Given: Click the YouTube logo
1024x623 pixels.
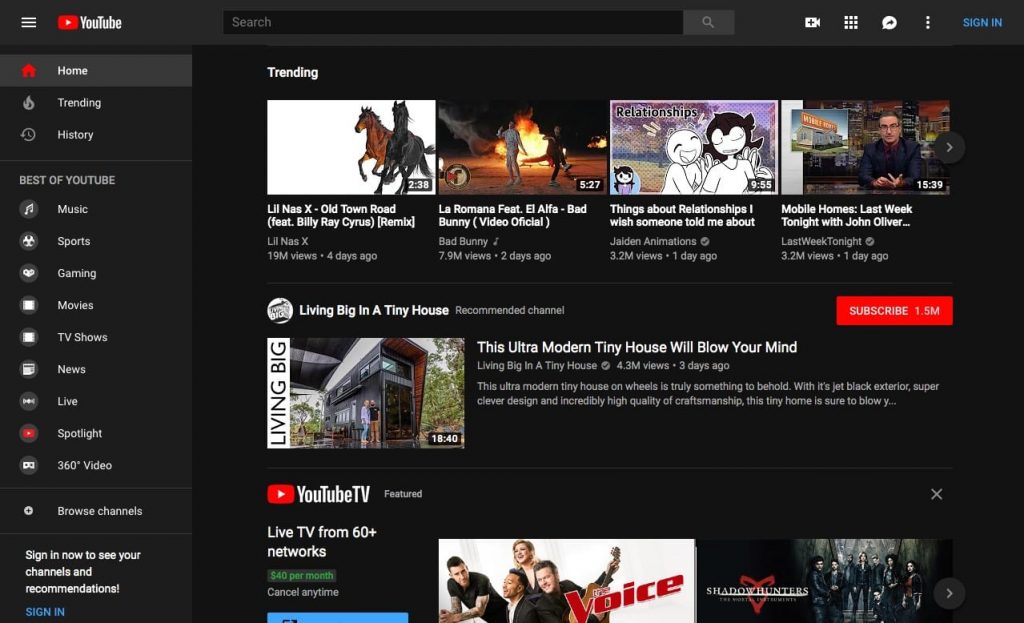Looking at the screenshot, I should tap(89, 22).
